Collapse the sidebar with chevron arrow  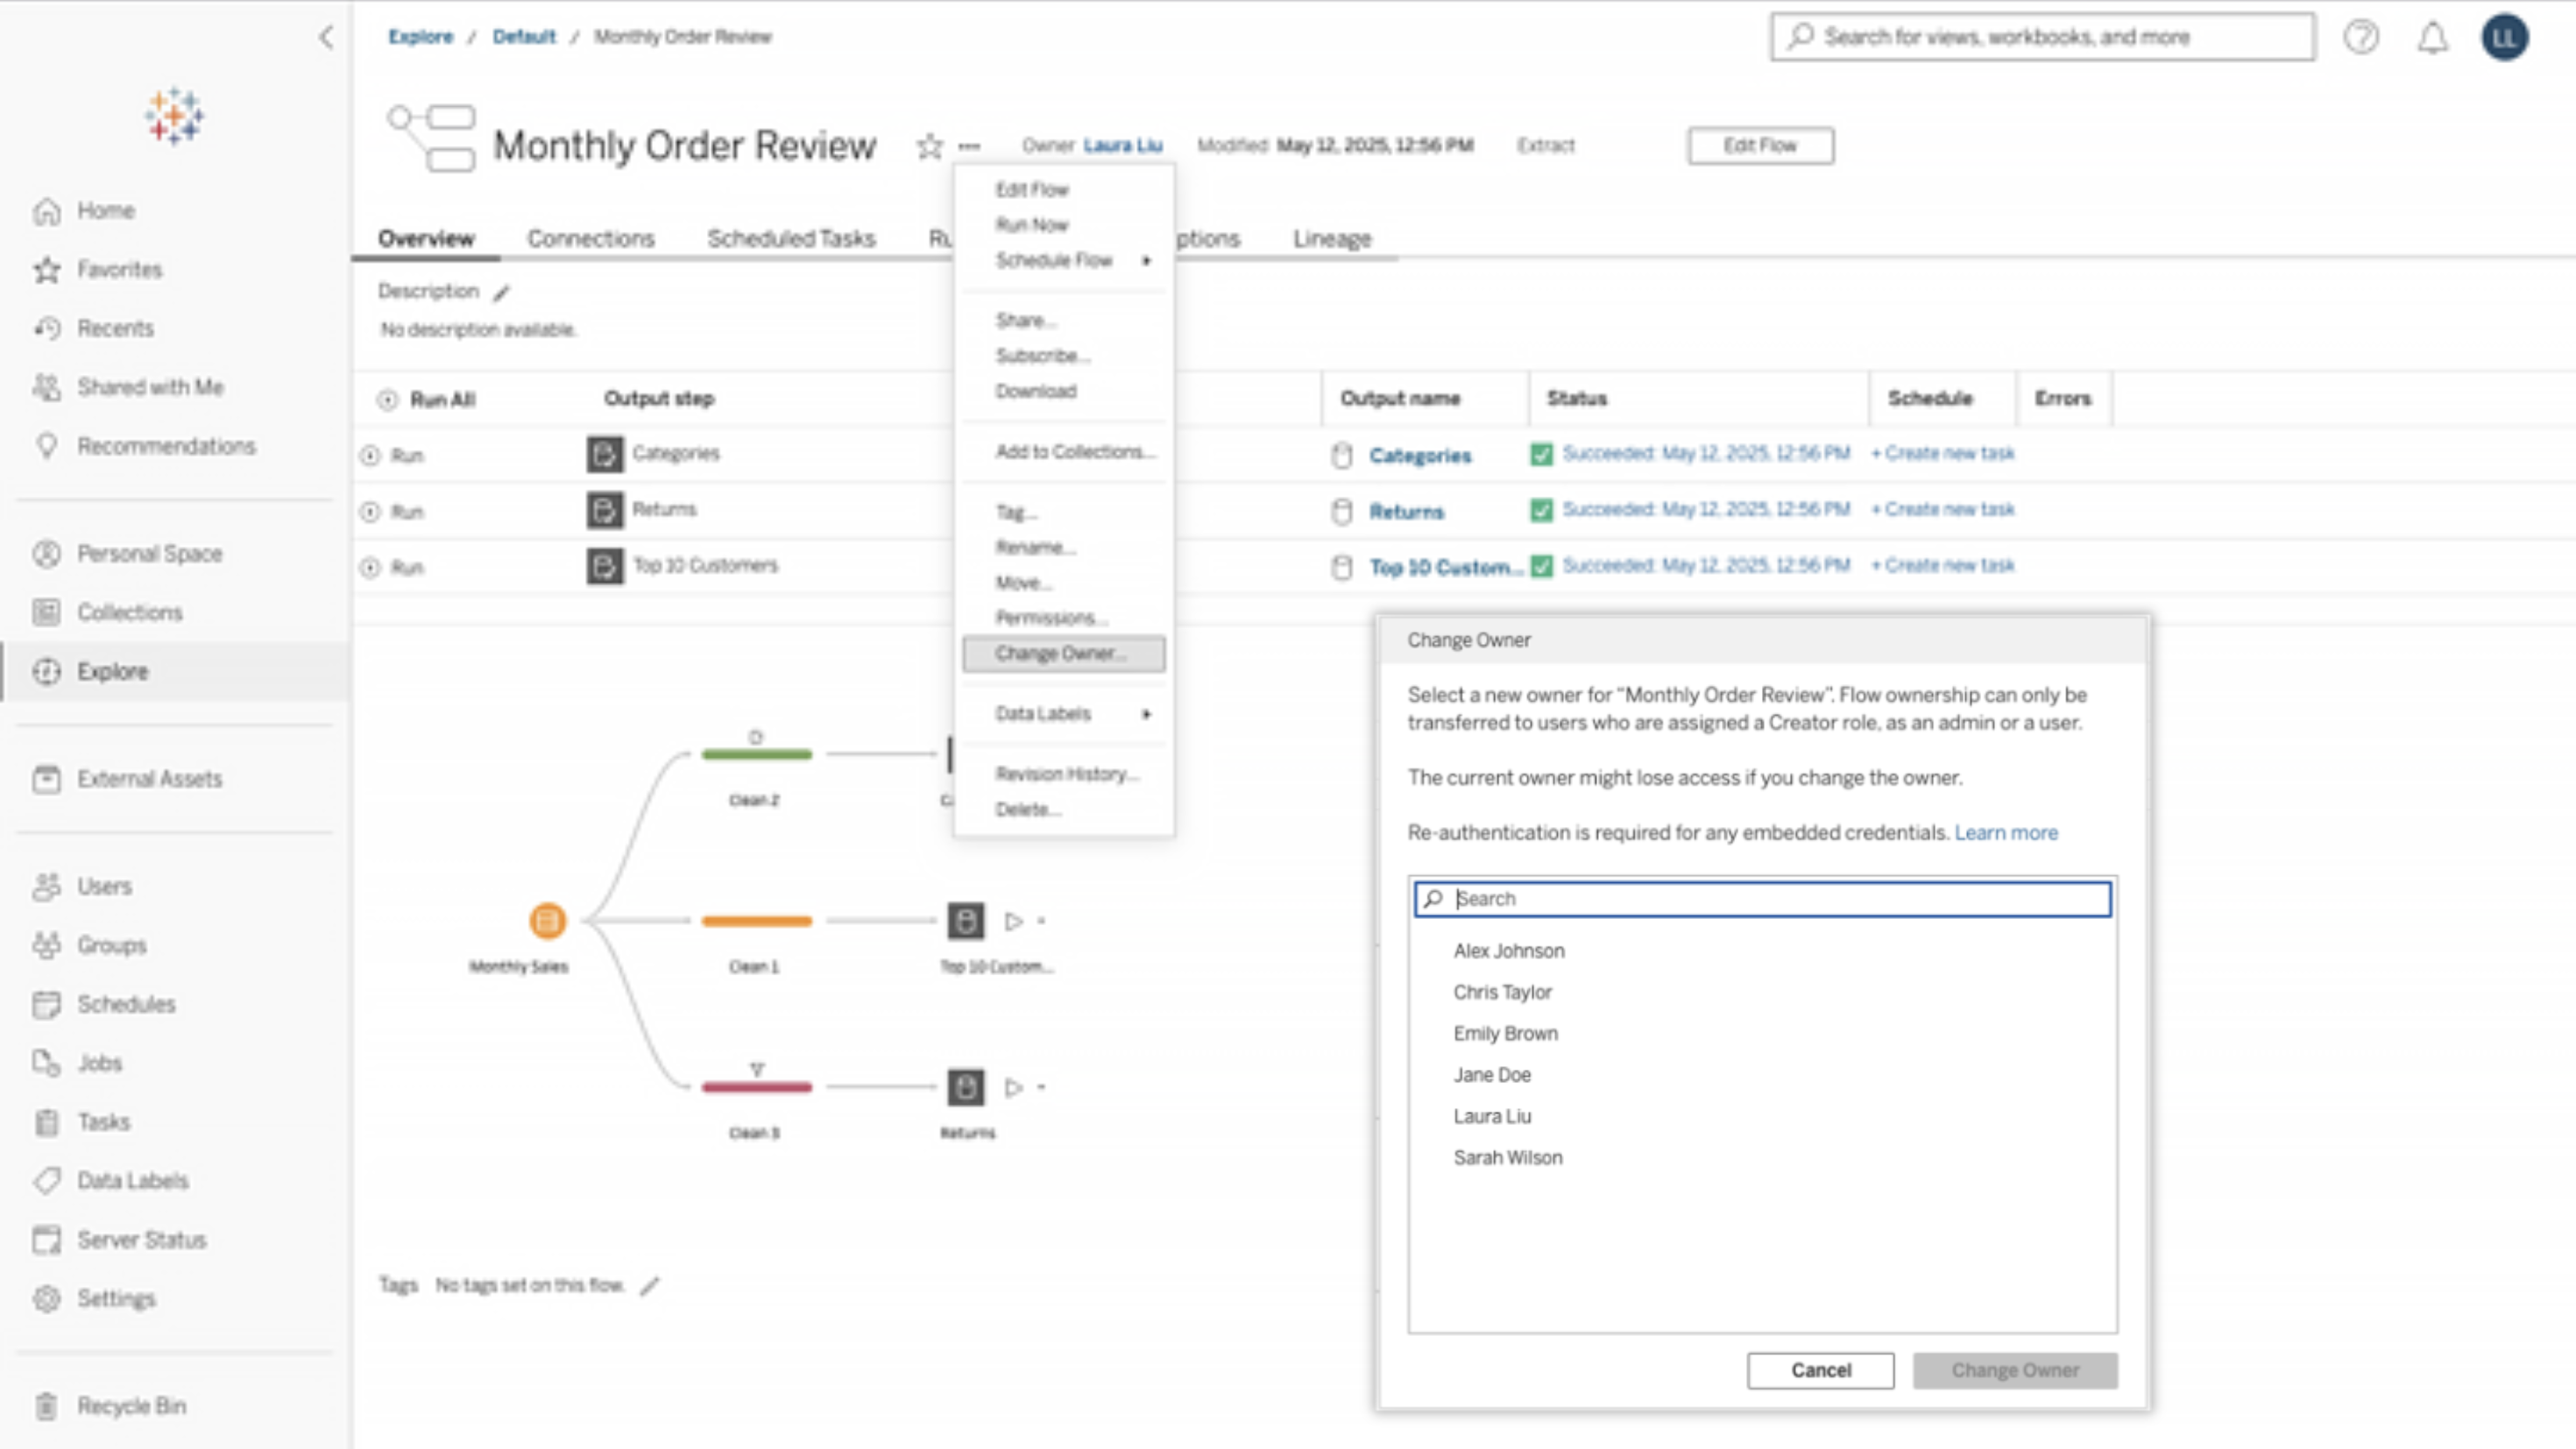326,38
